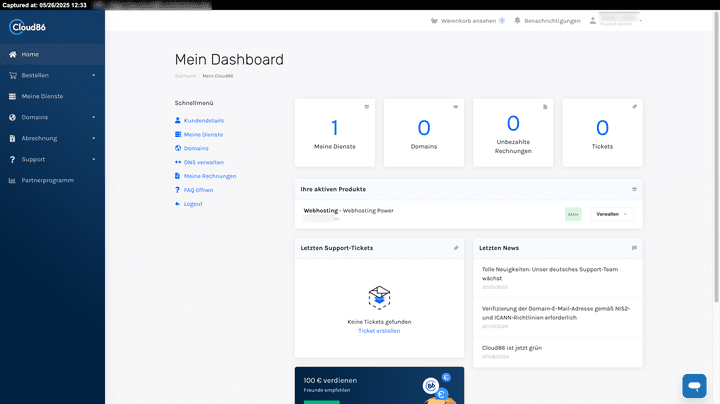Open Benachrichtigungen in top bar

point(552,21)
